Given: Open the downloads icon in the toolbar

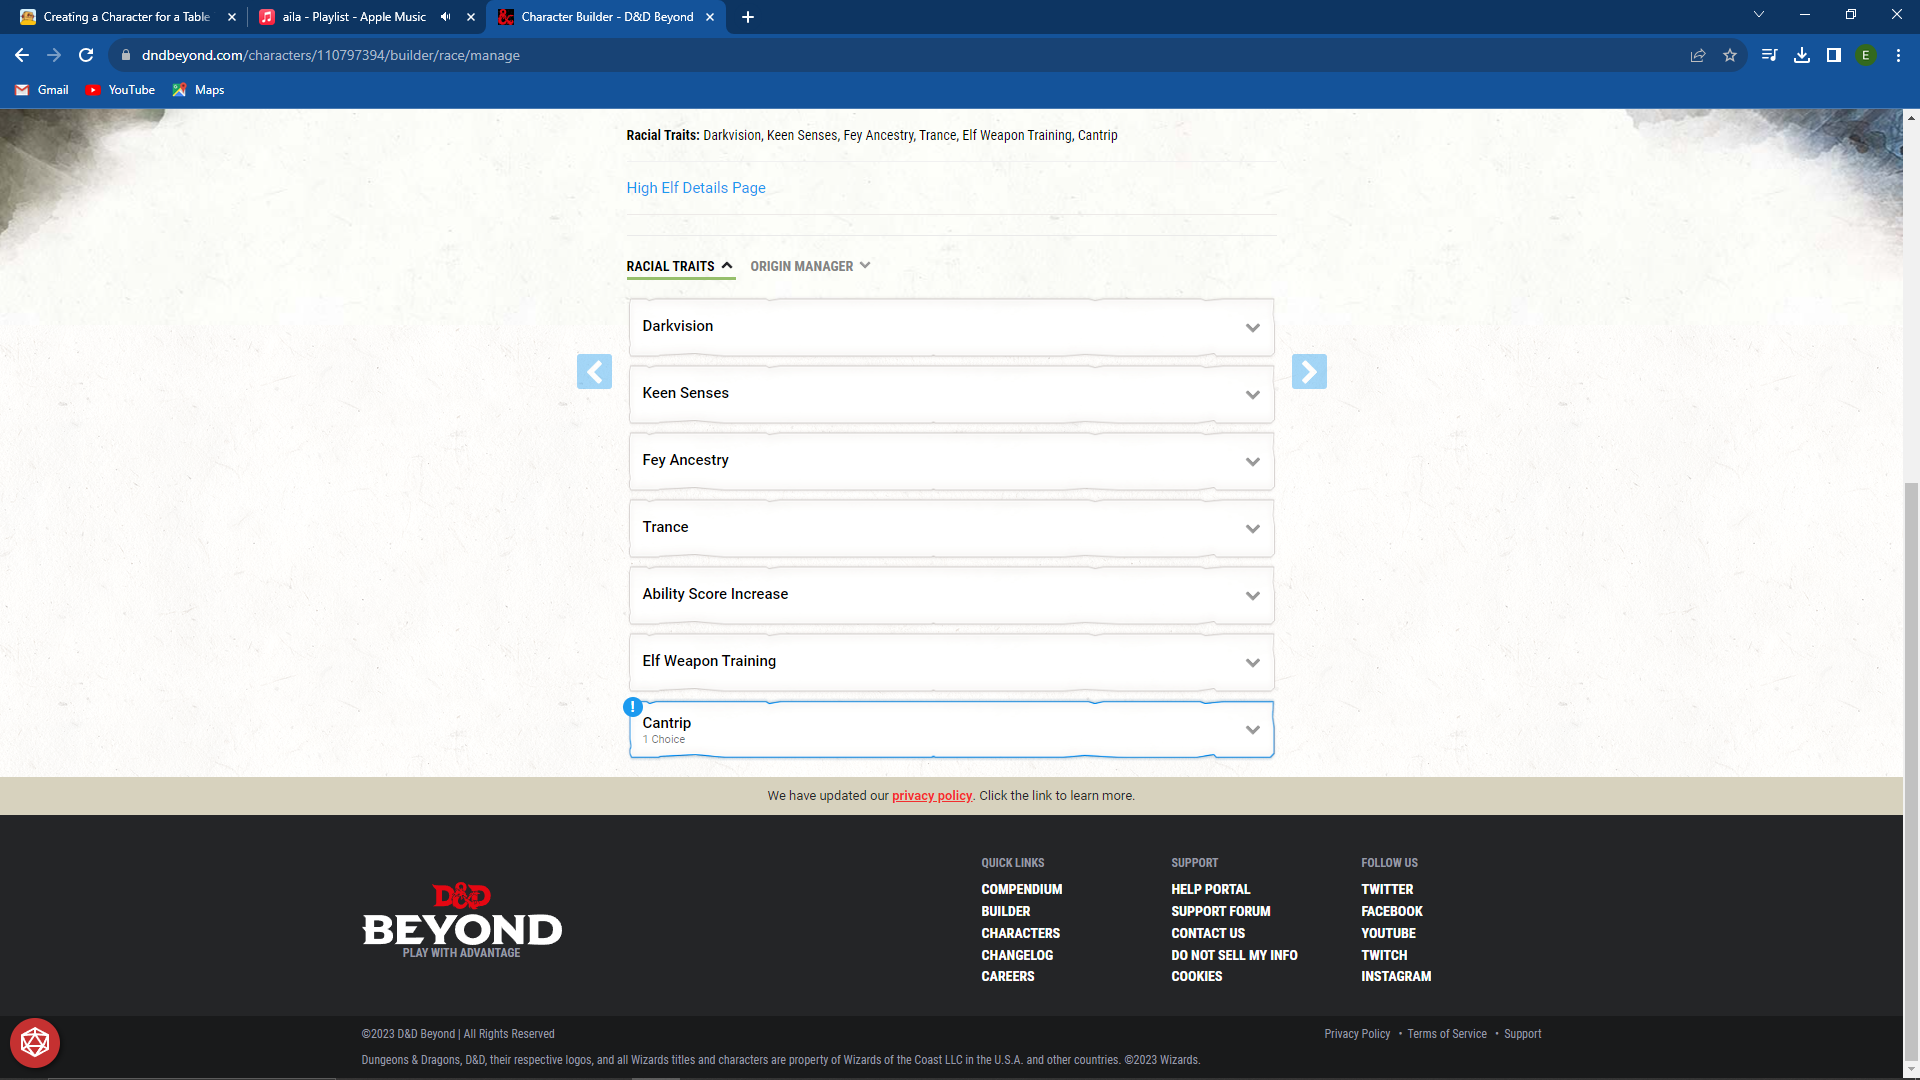Looking at the screenshot, I should 1803,55.
